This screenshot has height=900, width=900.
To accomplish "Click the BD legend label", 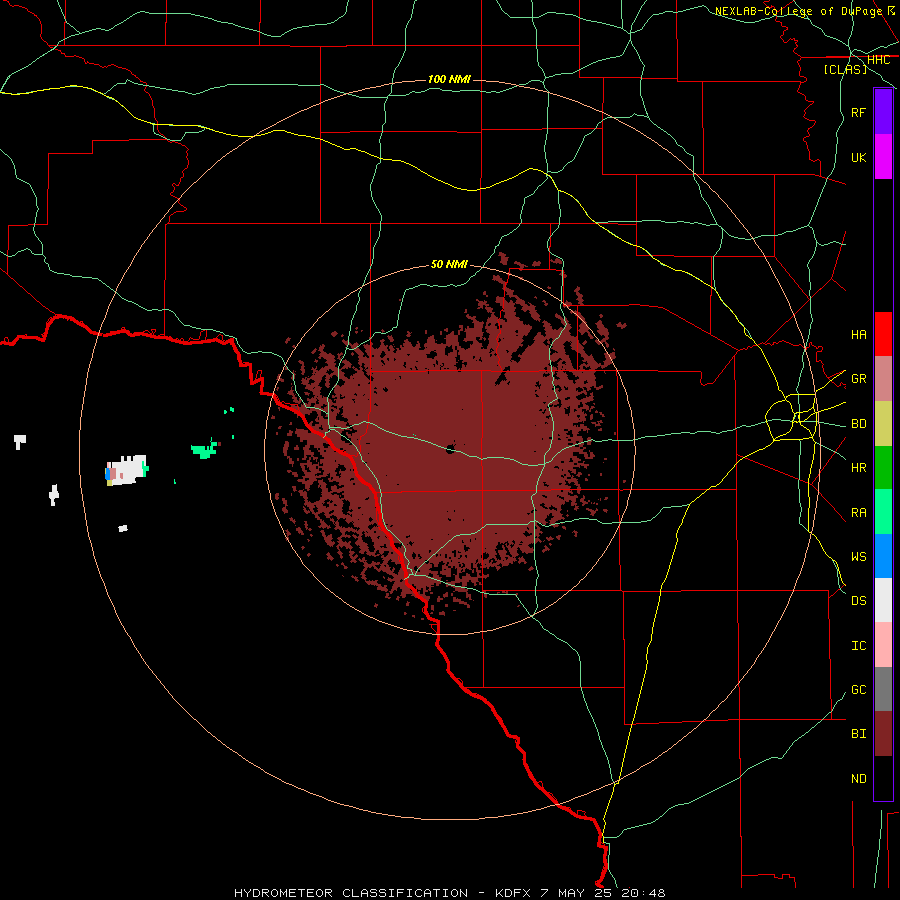I will coord(859,424).
